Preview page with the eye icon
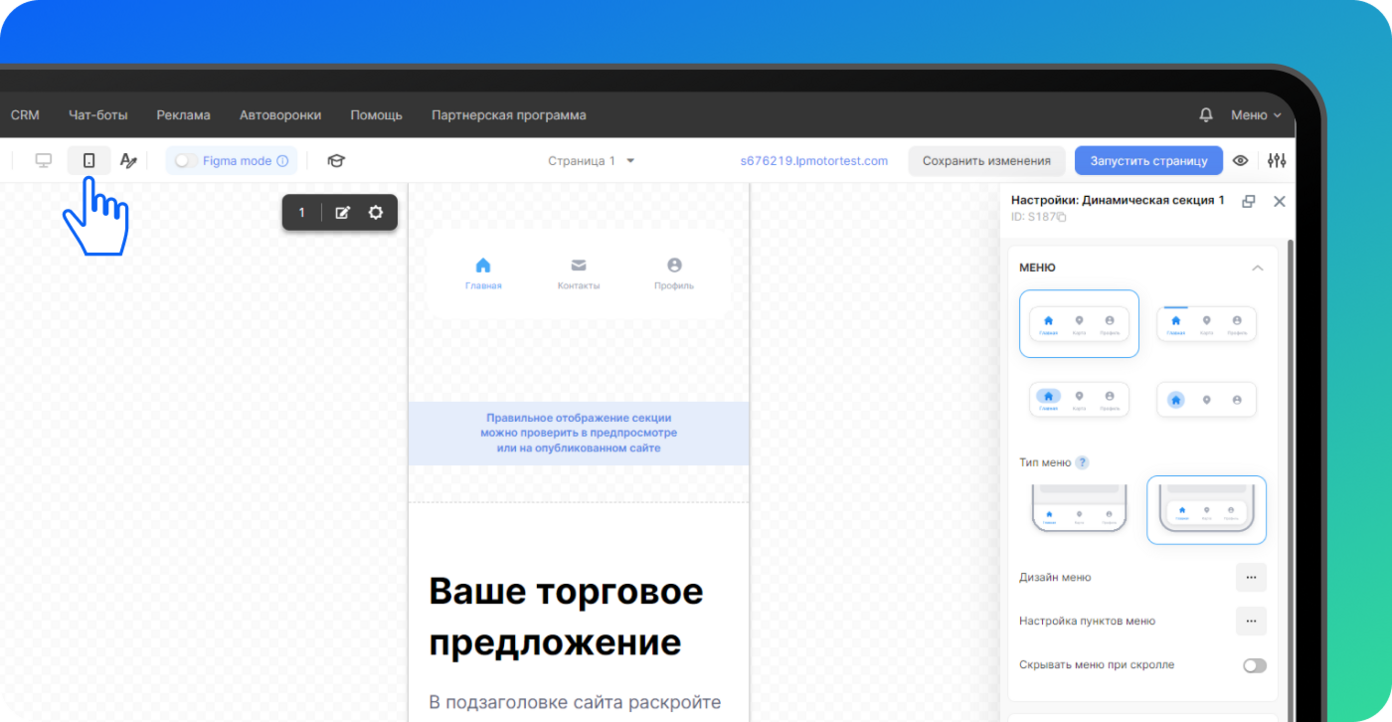1392x722 pixels. tap(1241, 160)
